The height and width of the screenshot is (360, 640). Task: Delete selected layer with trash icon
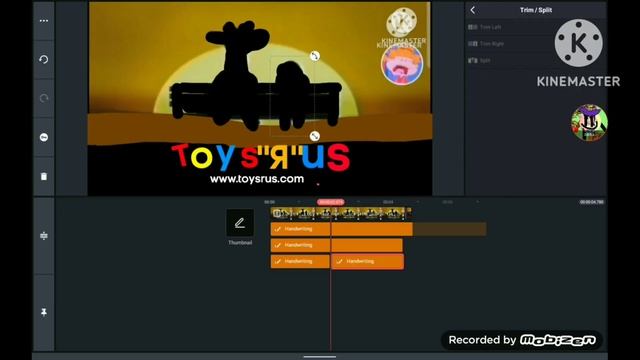pyautogui.click(x=44, y=176)
